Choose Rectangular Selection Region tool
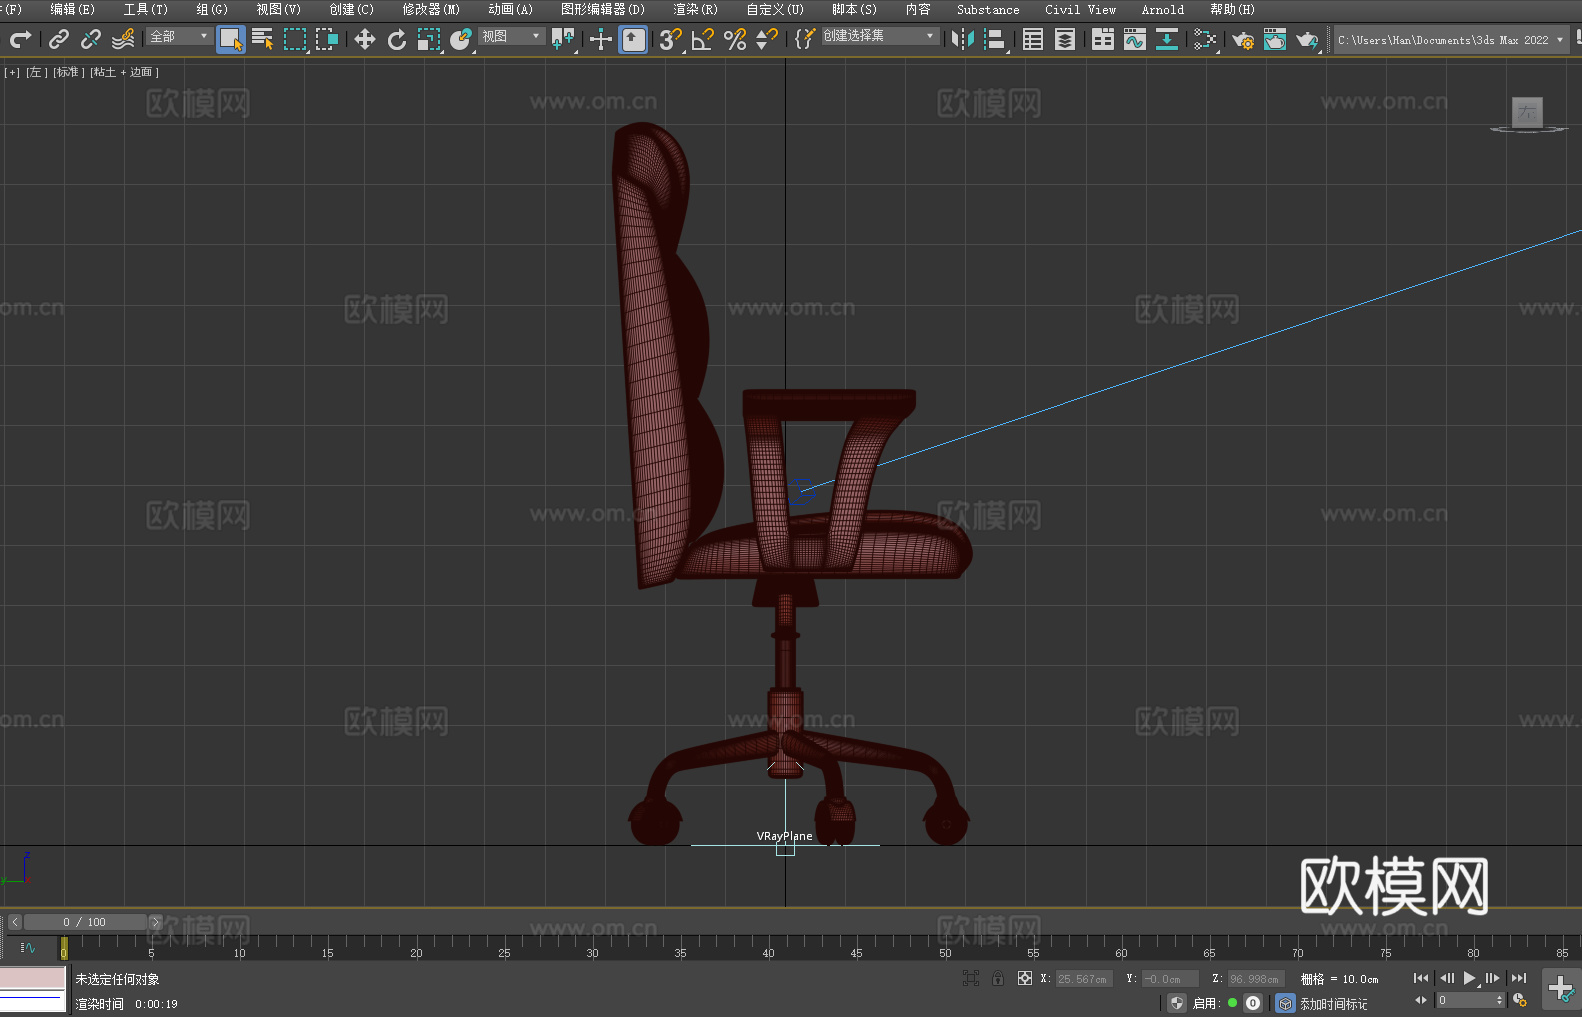The height and width of the screenshot is (1017, 1582). coord(295,39)
